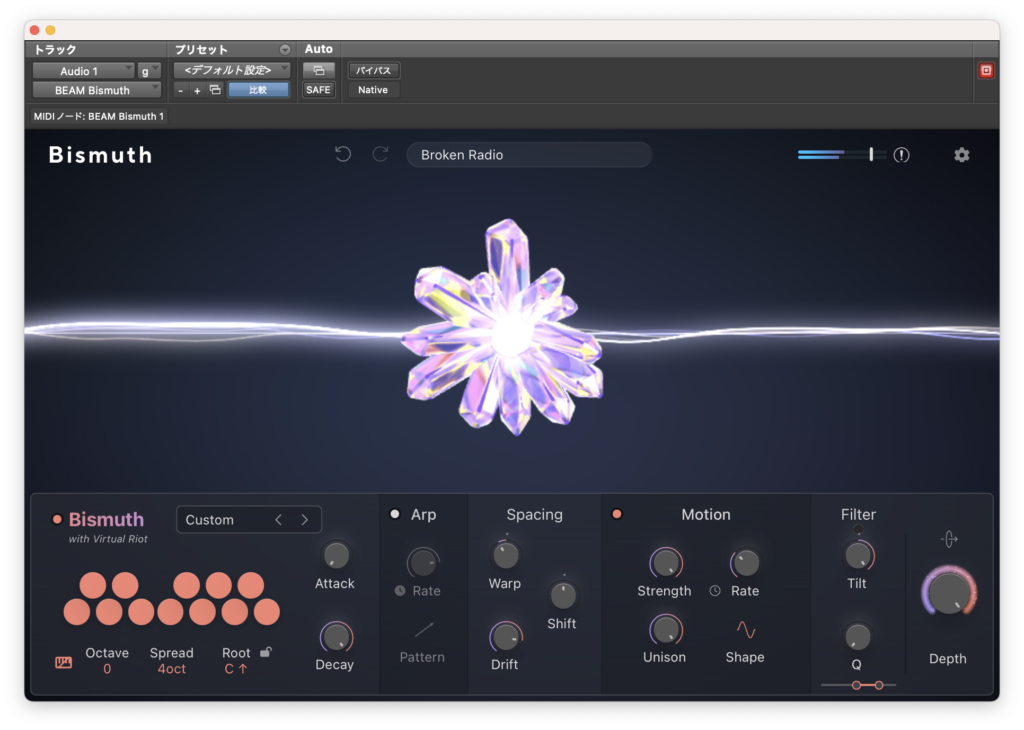The image size is (1024, 730).
Task: Open the Broken Radio preset selector
Action: coord(529,155)
